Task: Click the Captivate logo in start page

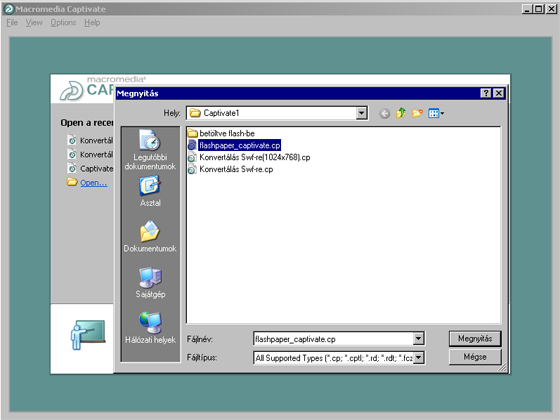Action: click(71, 91)
